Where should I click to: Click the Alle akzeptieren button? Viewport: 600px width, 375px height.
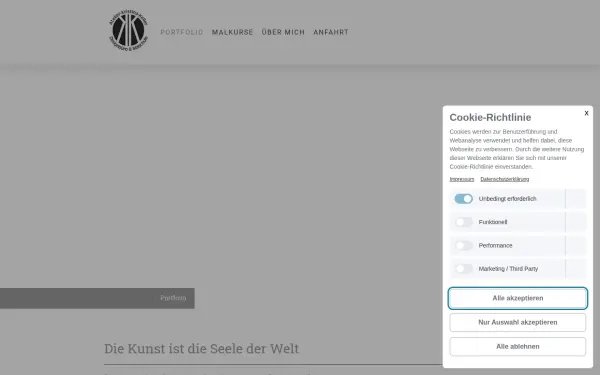(x=518, y=298)
